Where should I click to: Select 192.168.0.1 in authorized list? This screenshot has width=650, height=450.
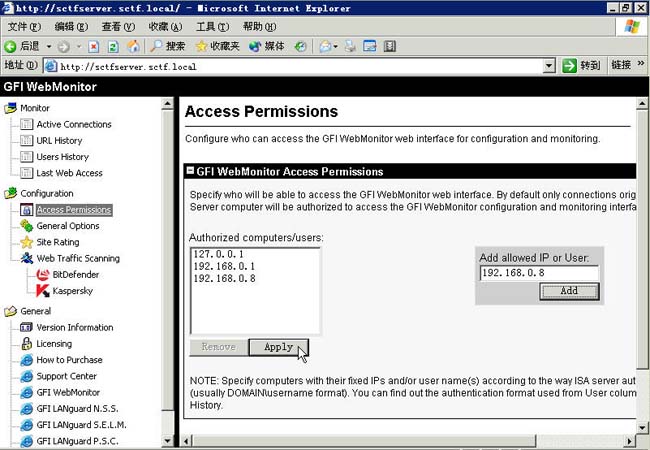tap(224, 266)
